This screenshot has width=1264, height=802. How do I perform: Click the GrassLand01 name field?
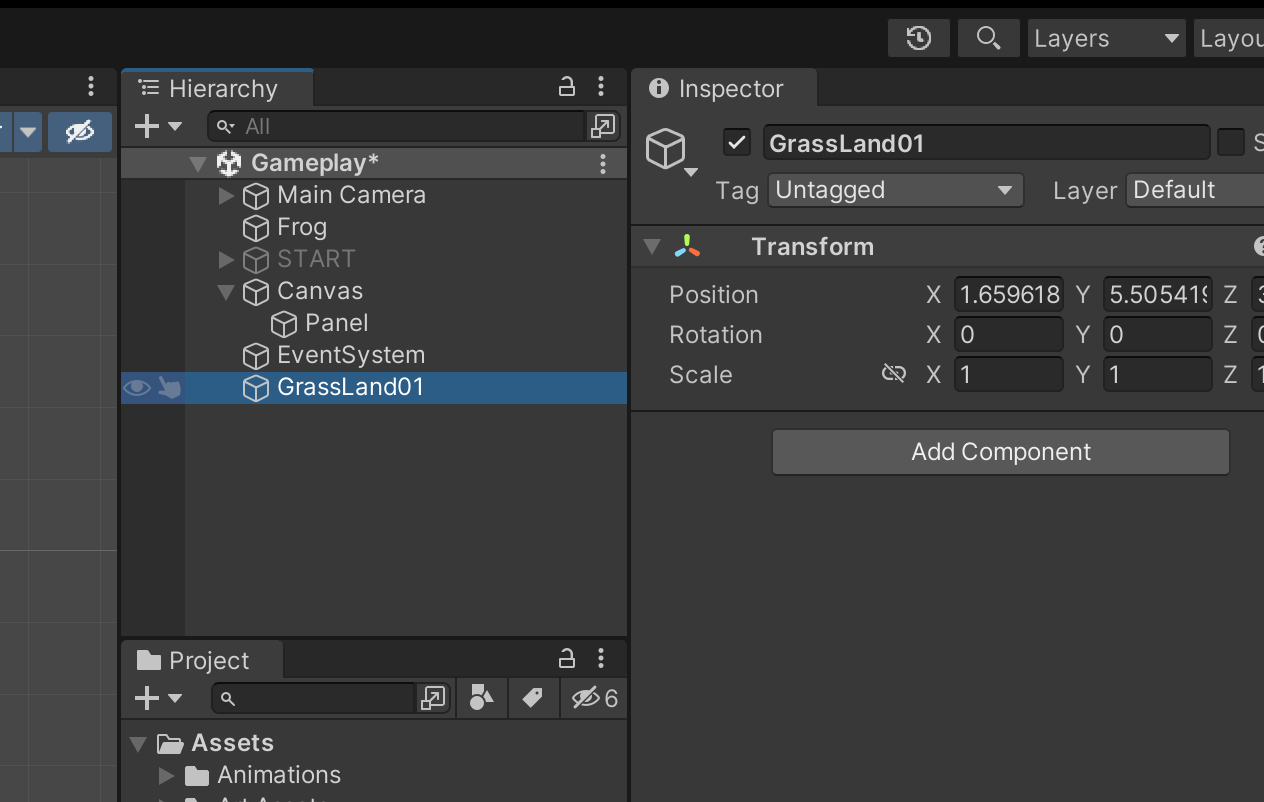coord(986,143)
